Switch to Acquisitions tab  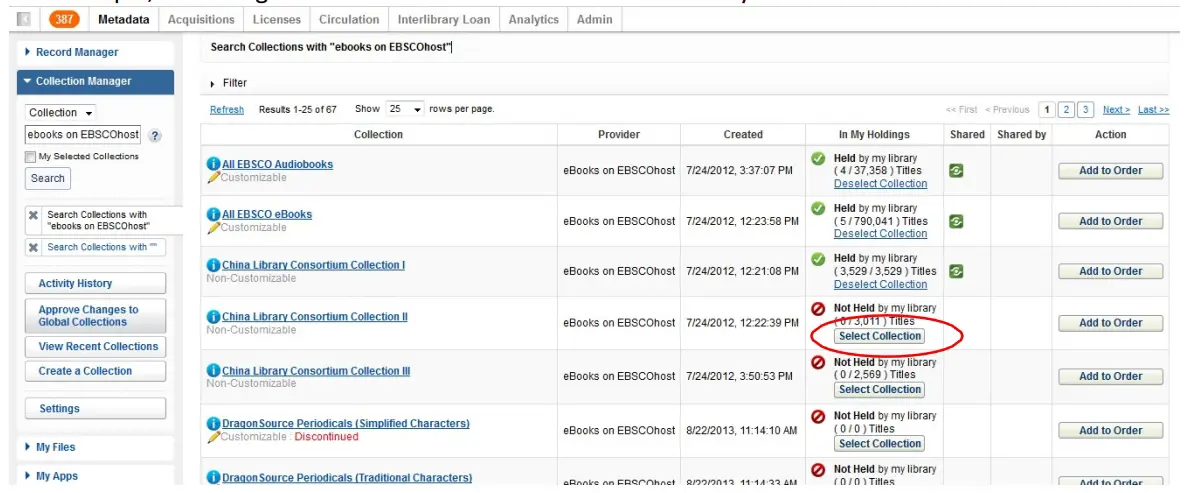[201, 20]
